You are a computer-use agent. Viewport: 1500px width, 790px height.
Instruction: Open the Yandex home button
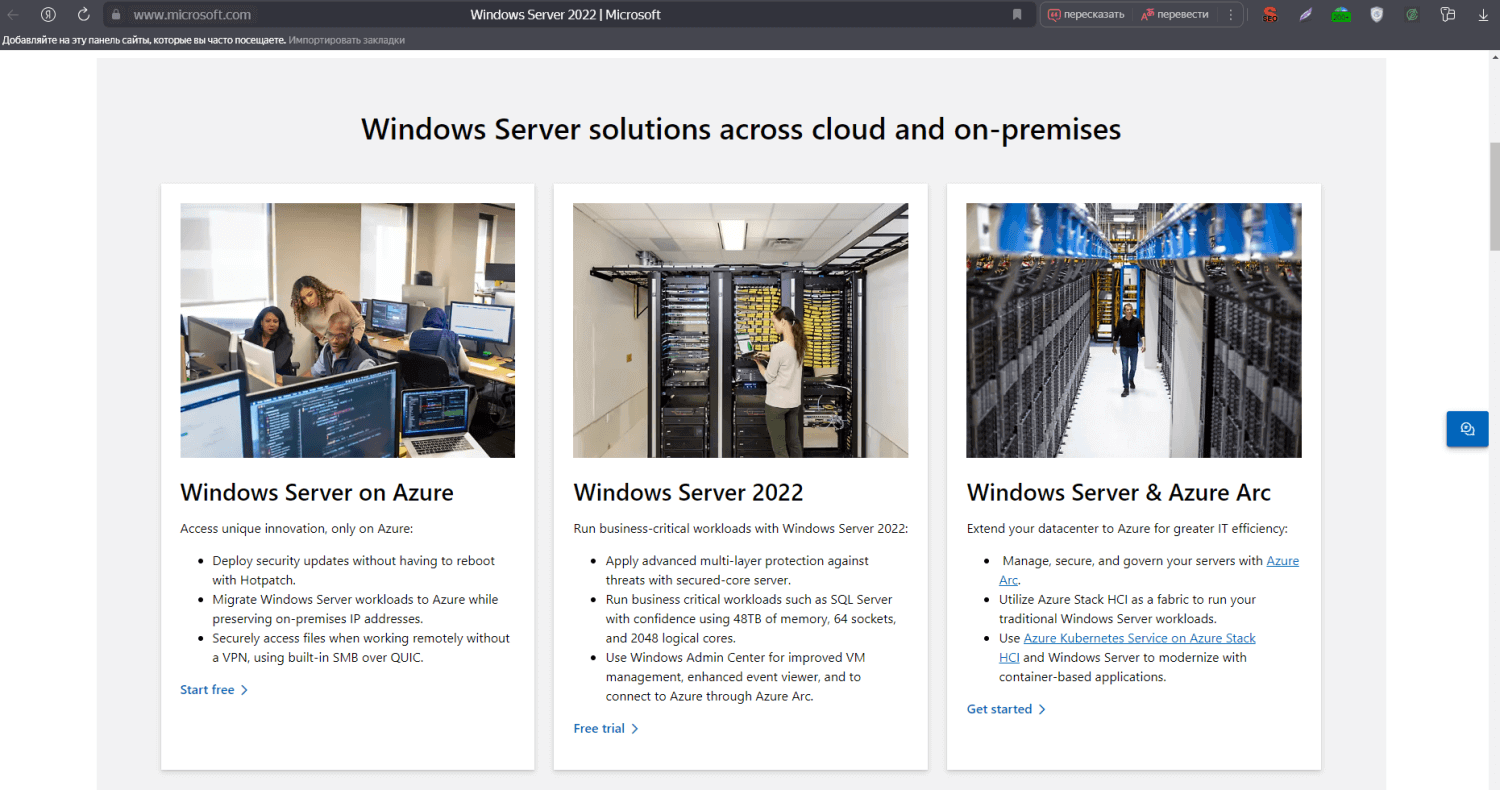click(48, 15)
